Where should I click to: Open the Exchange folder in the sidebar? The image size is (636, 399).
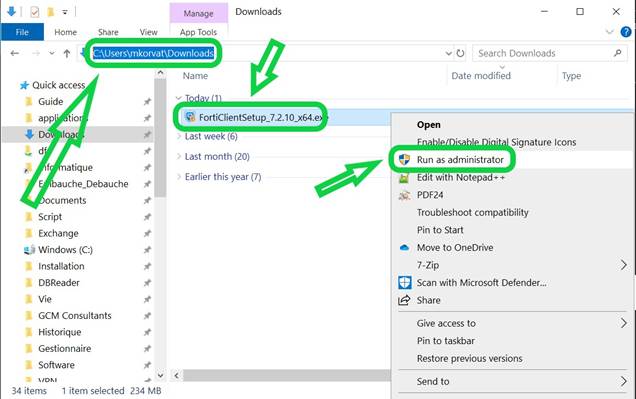[x=58, y=234]
